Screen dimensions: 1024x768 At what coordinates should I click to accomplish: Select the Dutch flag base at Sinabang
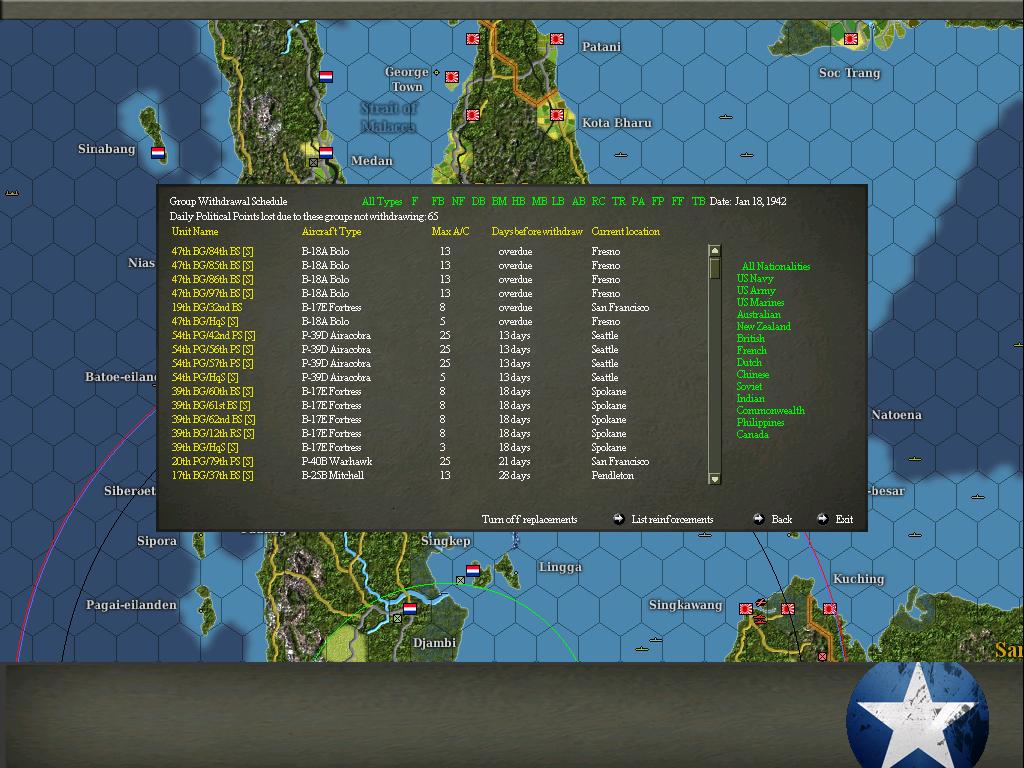(x=157, y=153)
